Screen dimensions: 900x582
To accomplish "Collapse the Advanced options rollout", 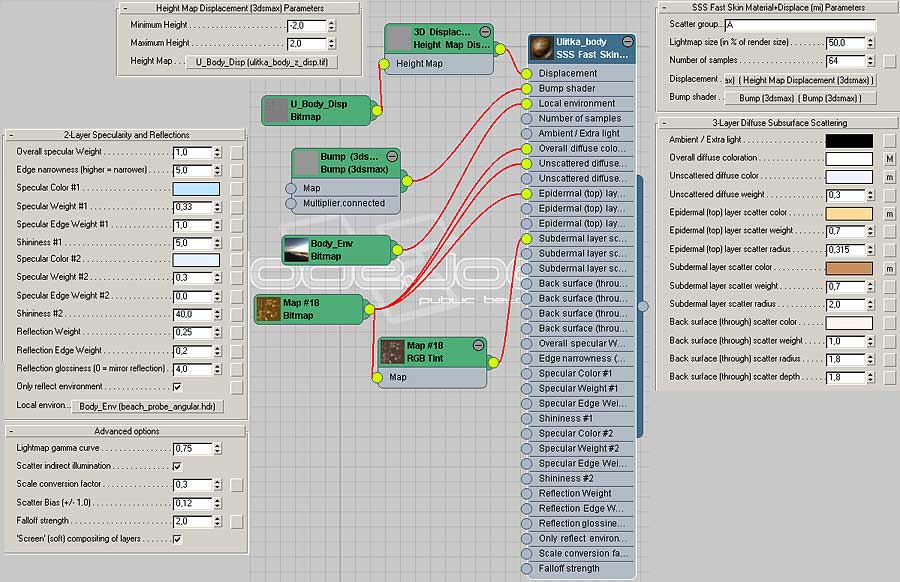I will click(13, 431).
